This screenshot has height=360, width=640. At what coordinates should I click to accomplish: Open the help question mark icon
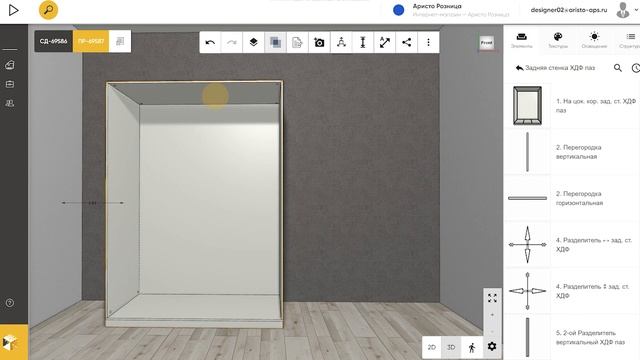pyautogui.click(x=10, y=303)
